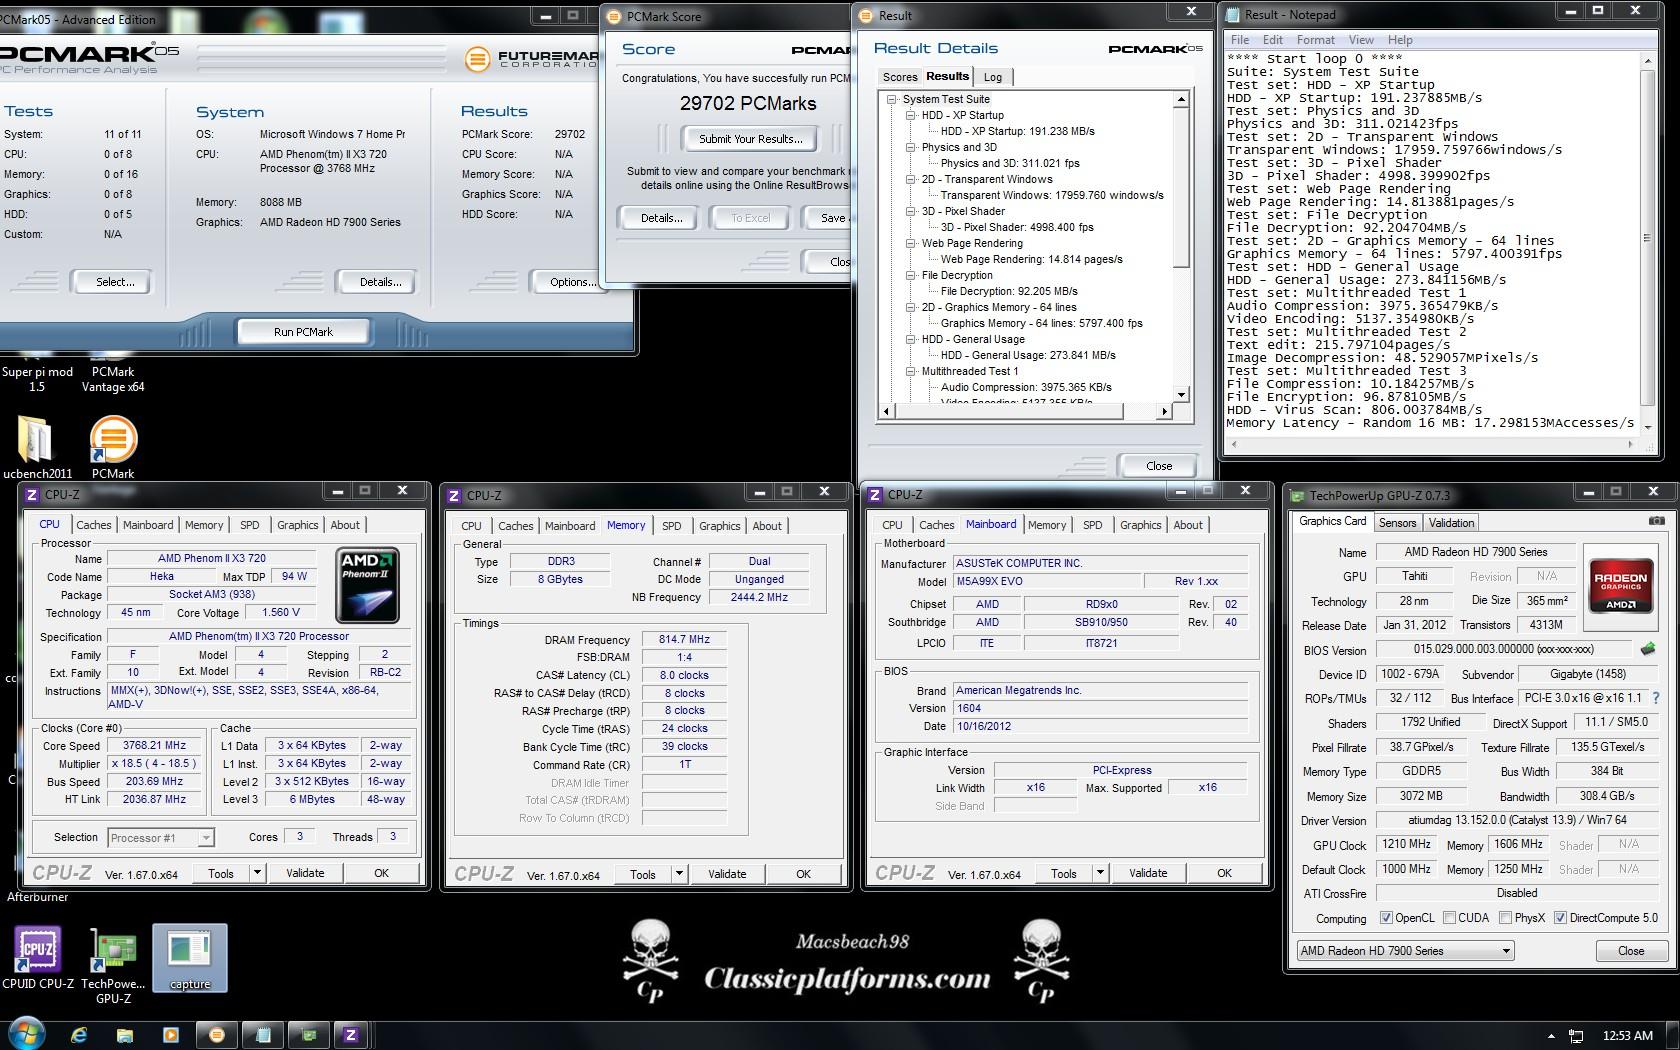Toggle the DirectCompute 5.0 checkbox
Screen dimensions: 1680x1050
1560,918
